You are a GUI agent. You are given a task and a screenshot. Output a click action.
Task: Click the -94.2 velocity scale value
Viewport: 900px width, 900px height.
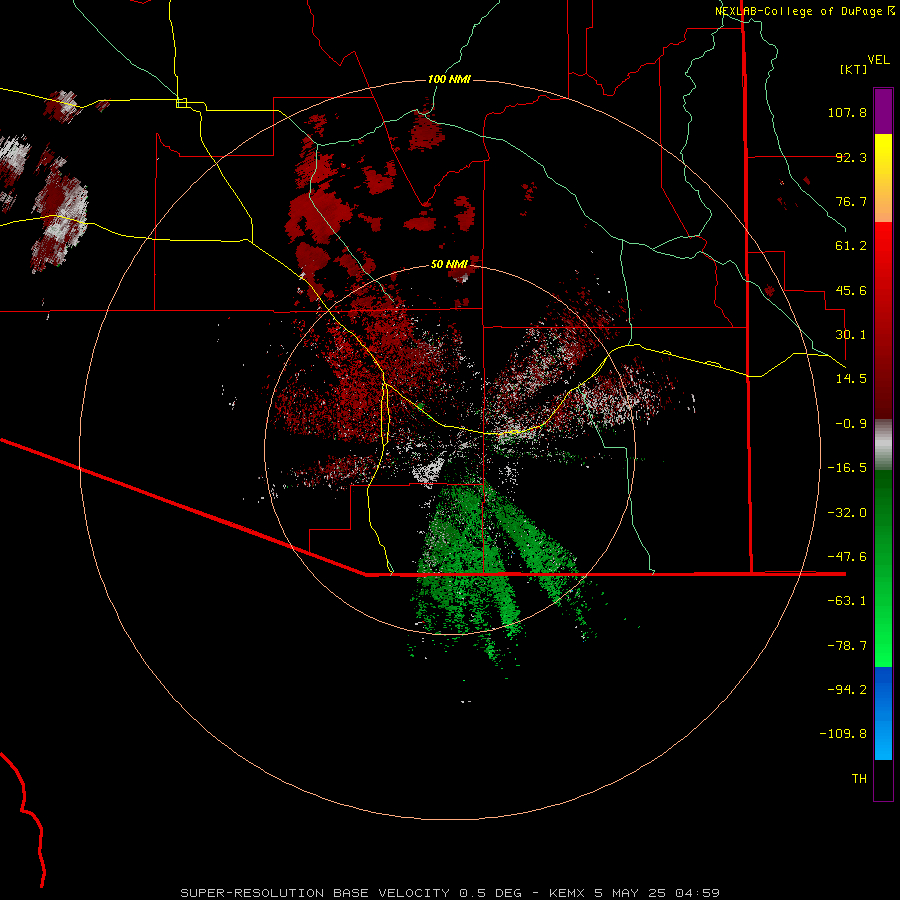coord(847,690)
